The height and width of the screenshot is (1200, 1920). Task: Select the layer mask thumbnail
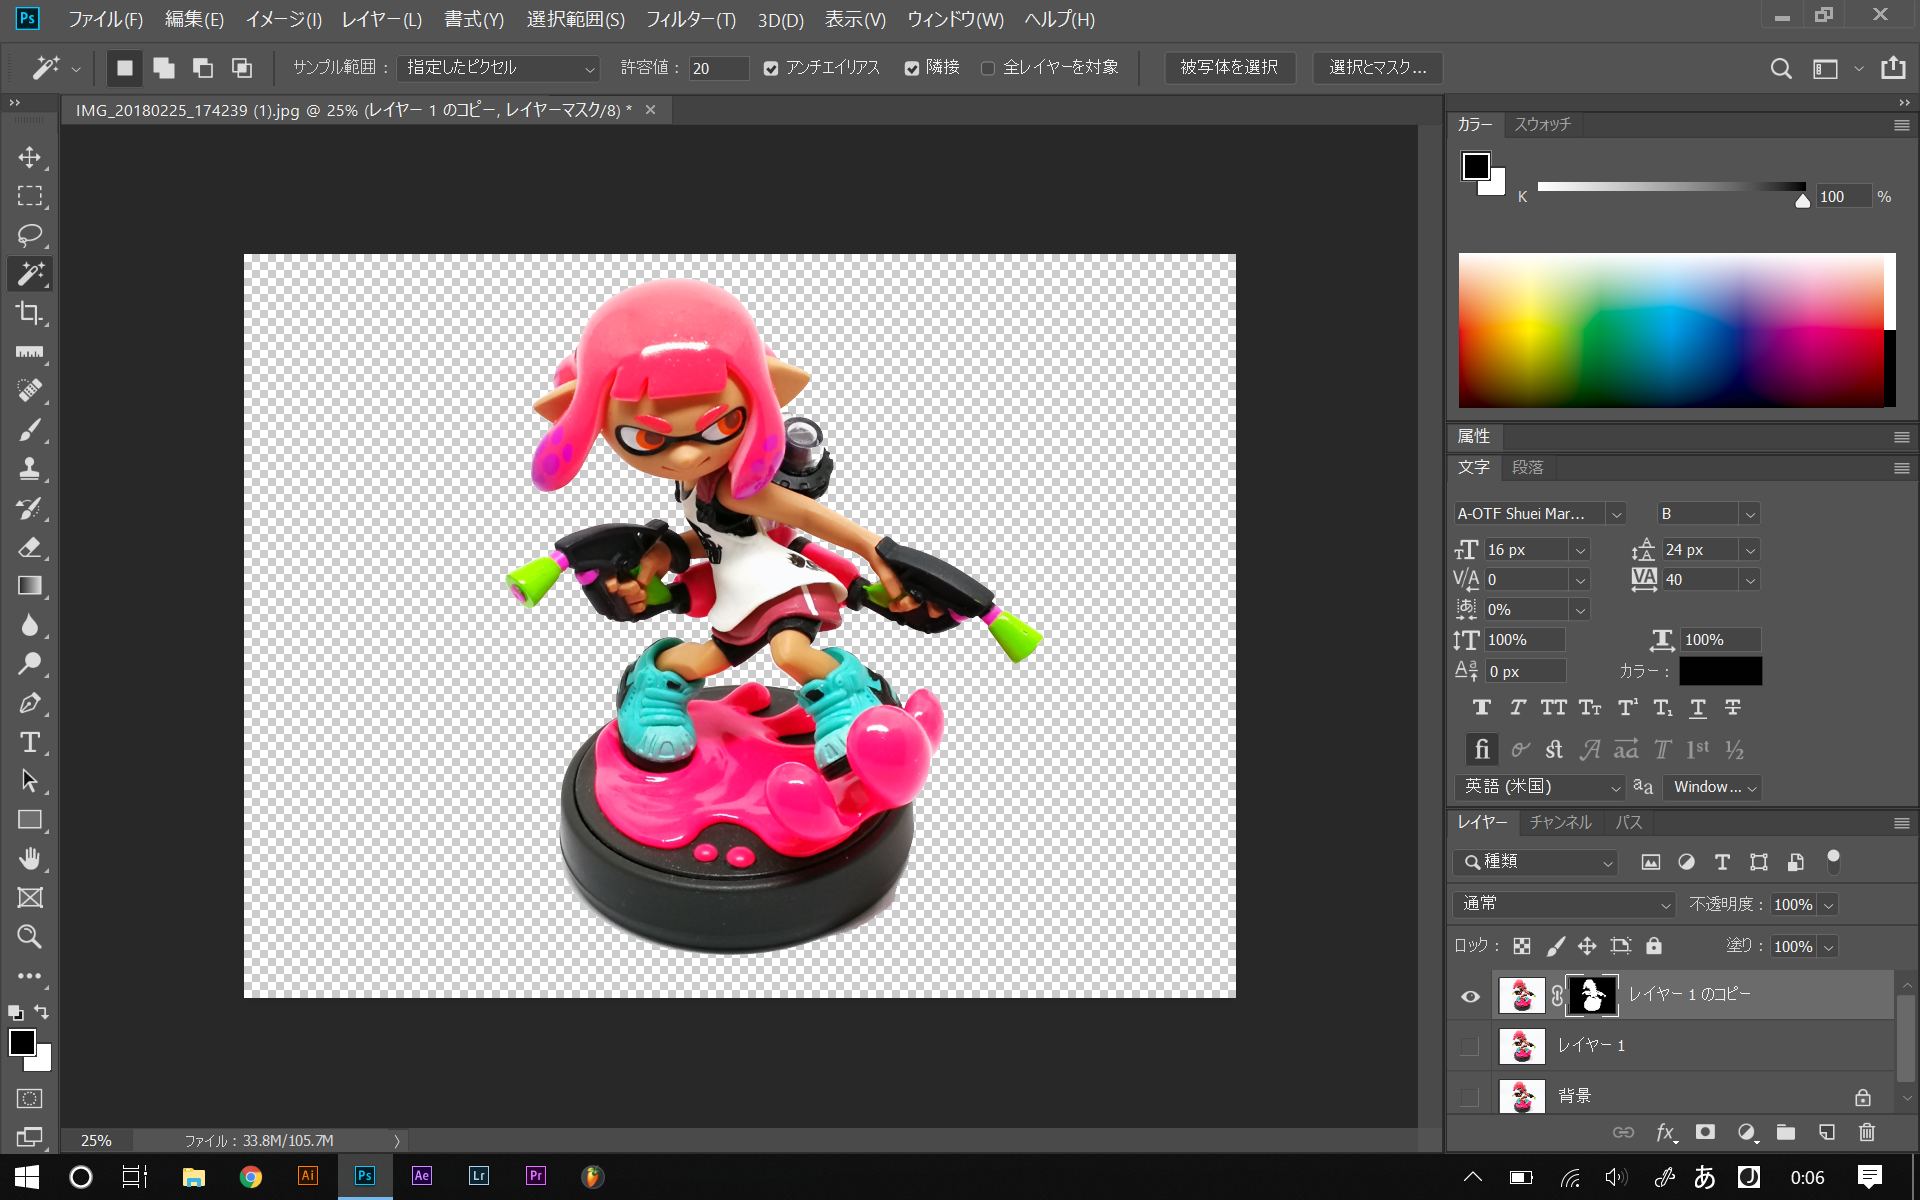[x=1592, y=995]
